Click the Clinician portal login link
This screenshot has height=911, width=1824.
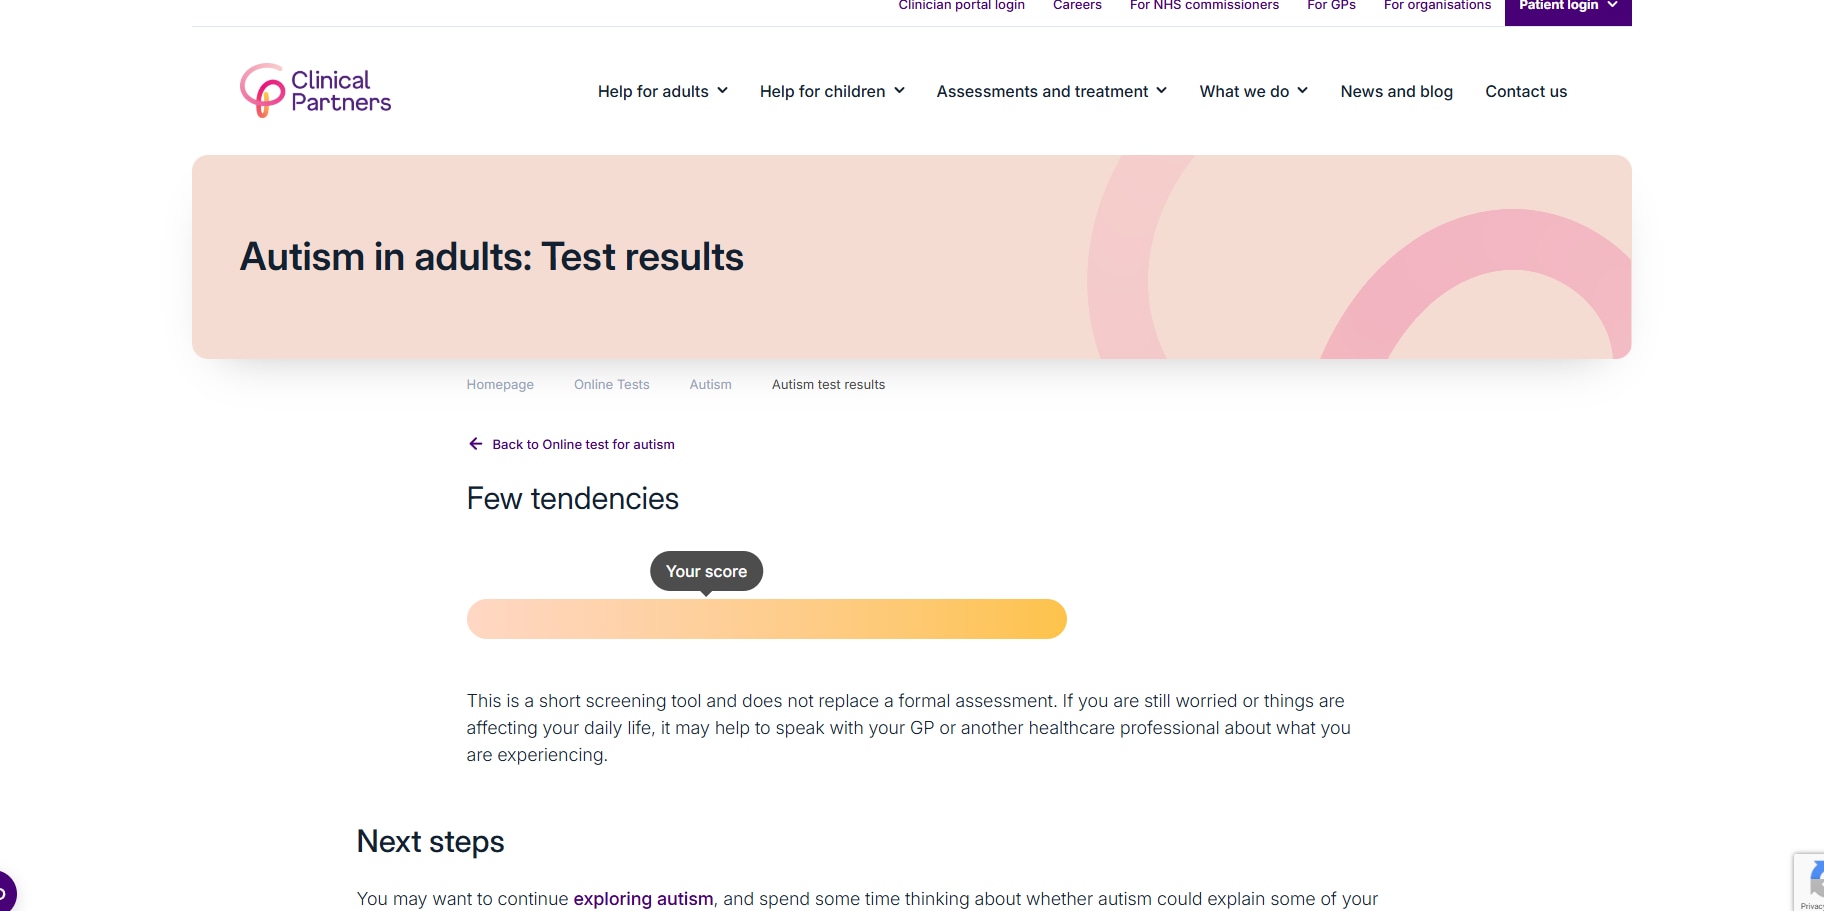tap(961, 6)
